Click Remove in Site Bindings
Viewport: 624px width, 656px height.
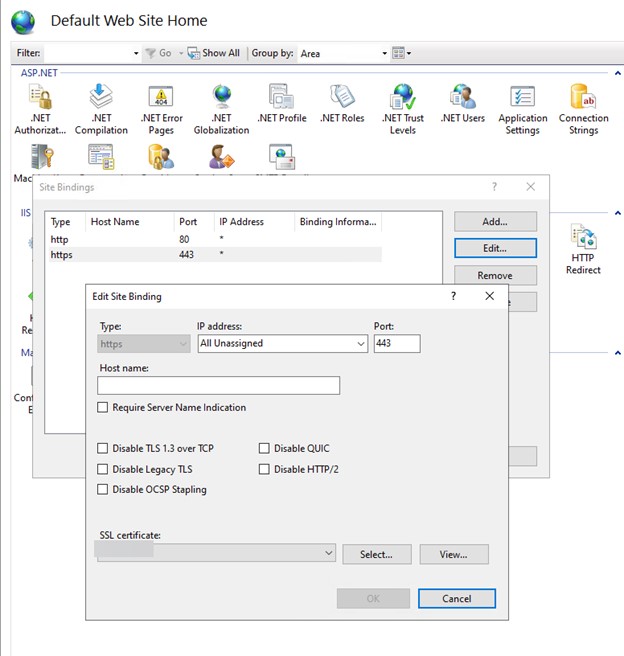(x=495, y=275)
